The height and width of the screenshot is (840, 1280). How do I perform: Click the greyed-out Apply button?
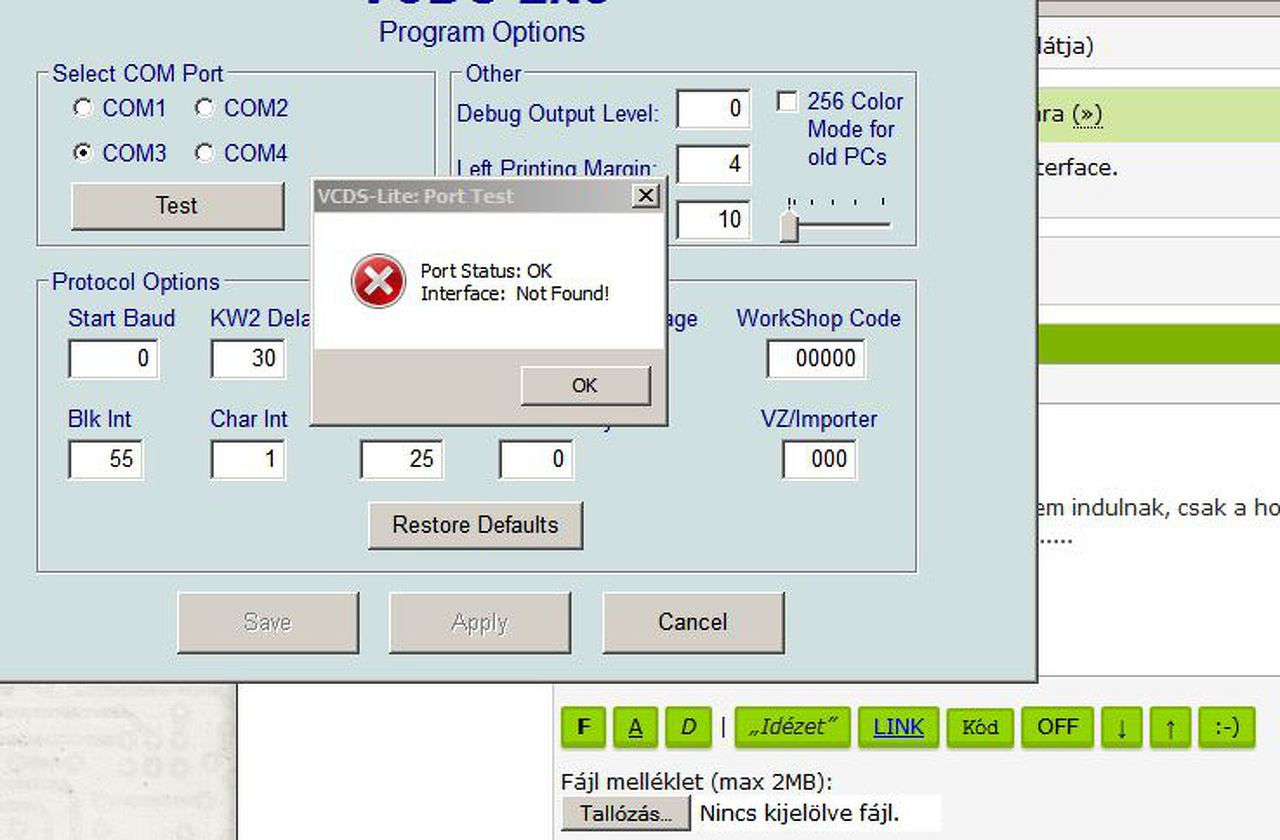click(x=480, y=622)
